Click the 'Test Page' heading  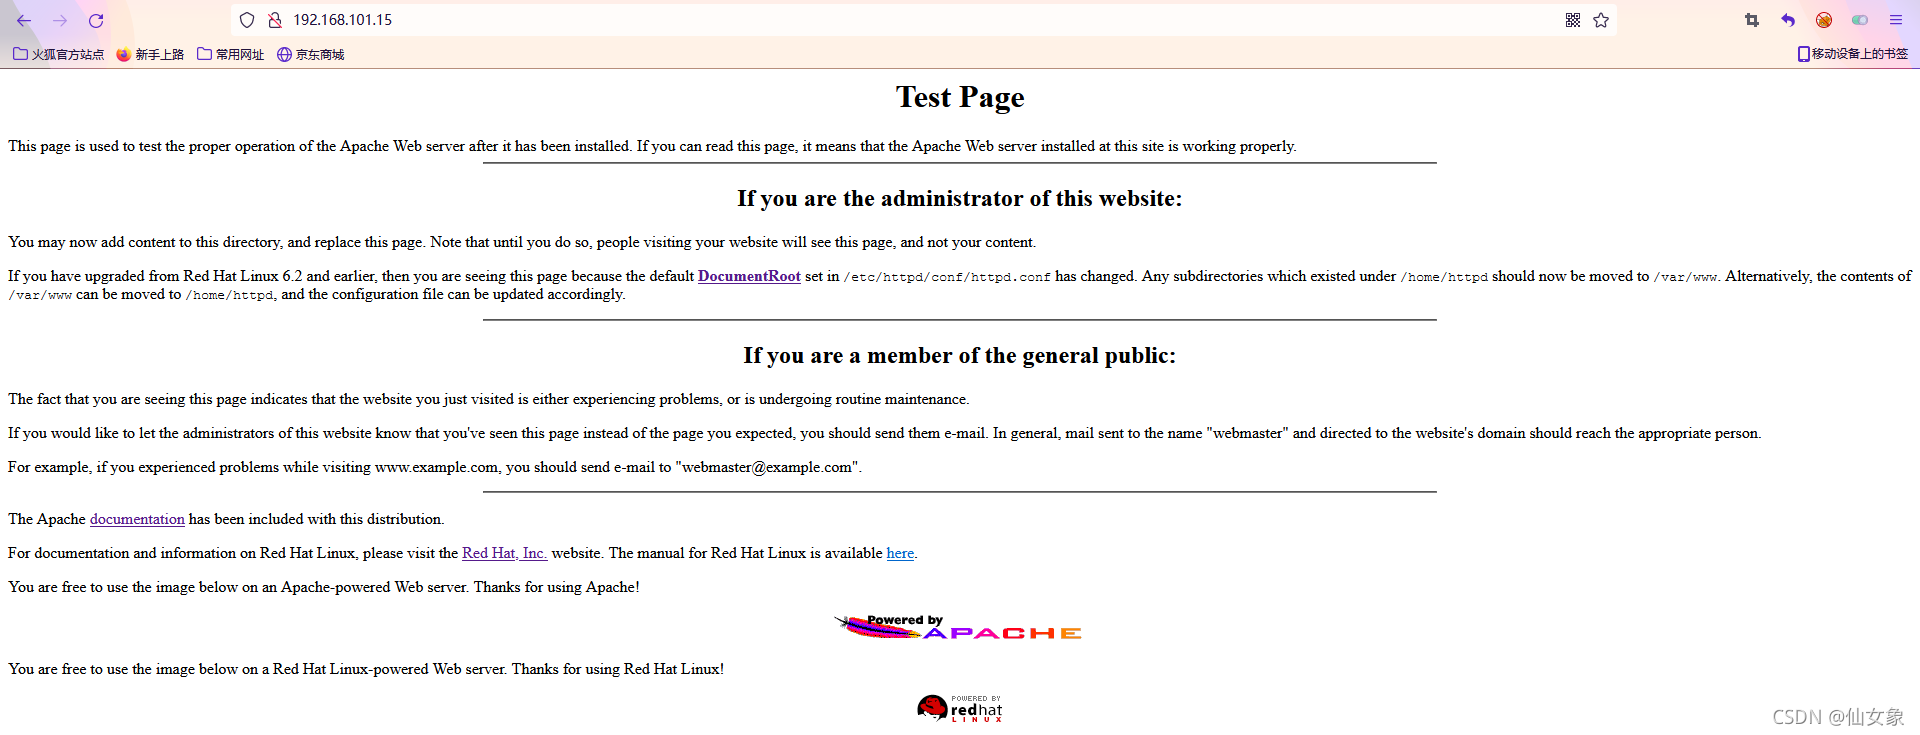pyautogui.click(x=960, y=97)
